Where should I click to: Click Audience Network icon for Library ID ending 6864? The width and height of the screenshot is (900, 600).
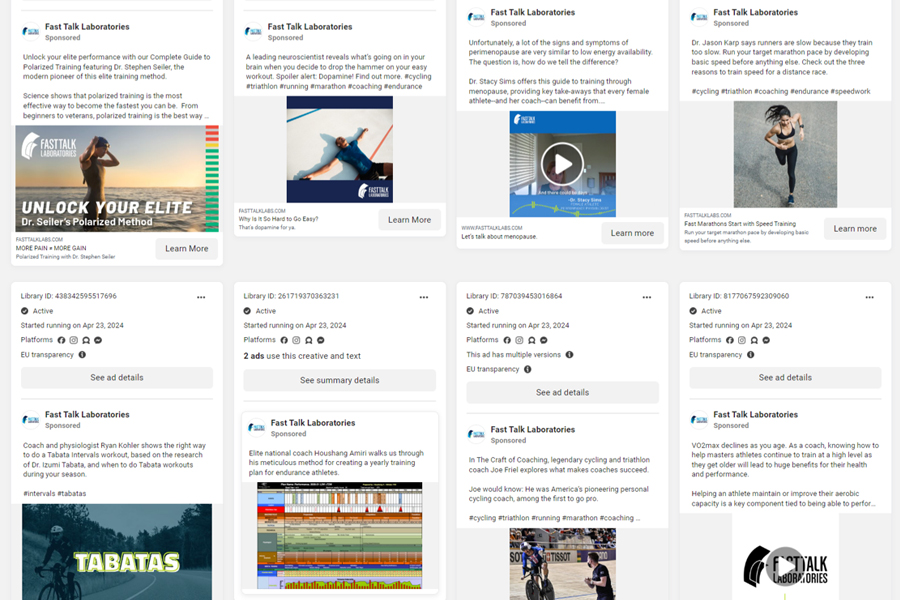click(x=532, y=340)
